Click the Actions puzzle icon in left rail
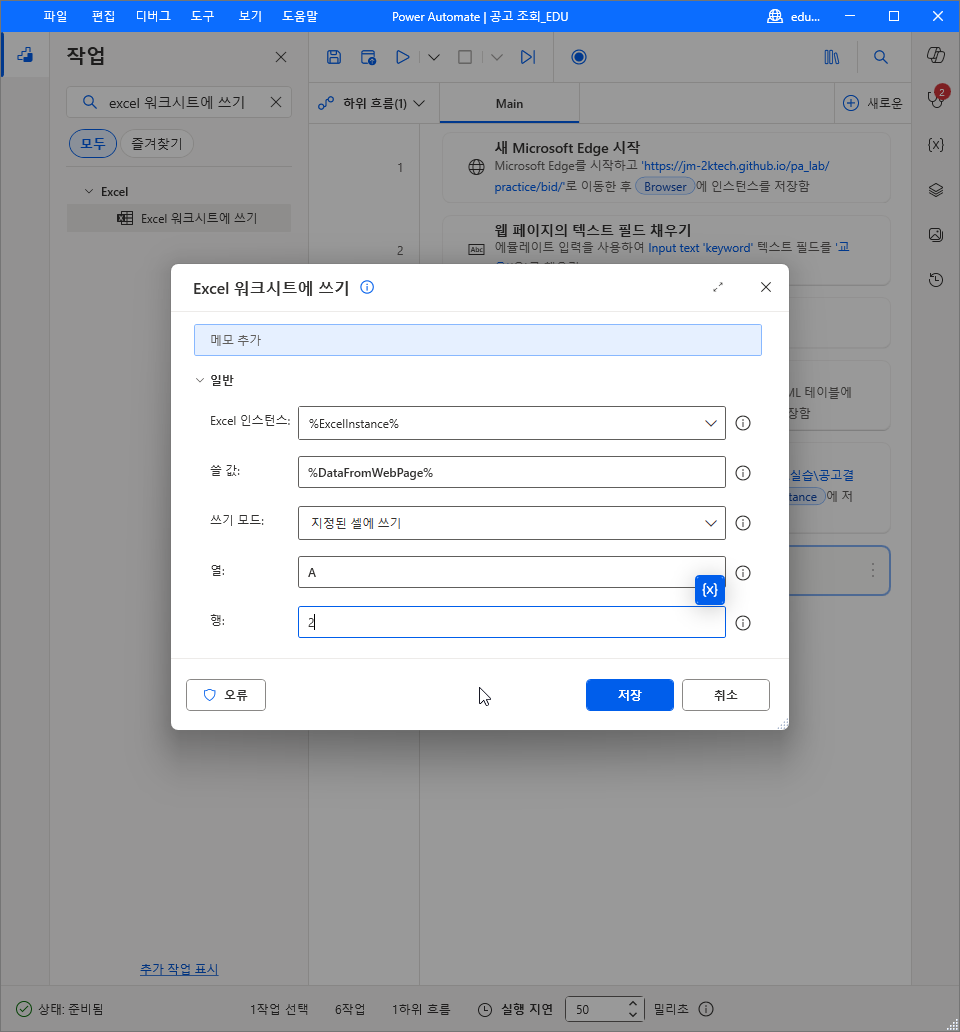Image resolution: width=960 pixels, height=1032 pixels. (x=25, y=55)
